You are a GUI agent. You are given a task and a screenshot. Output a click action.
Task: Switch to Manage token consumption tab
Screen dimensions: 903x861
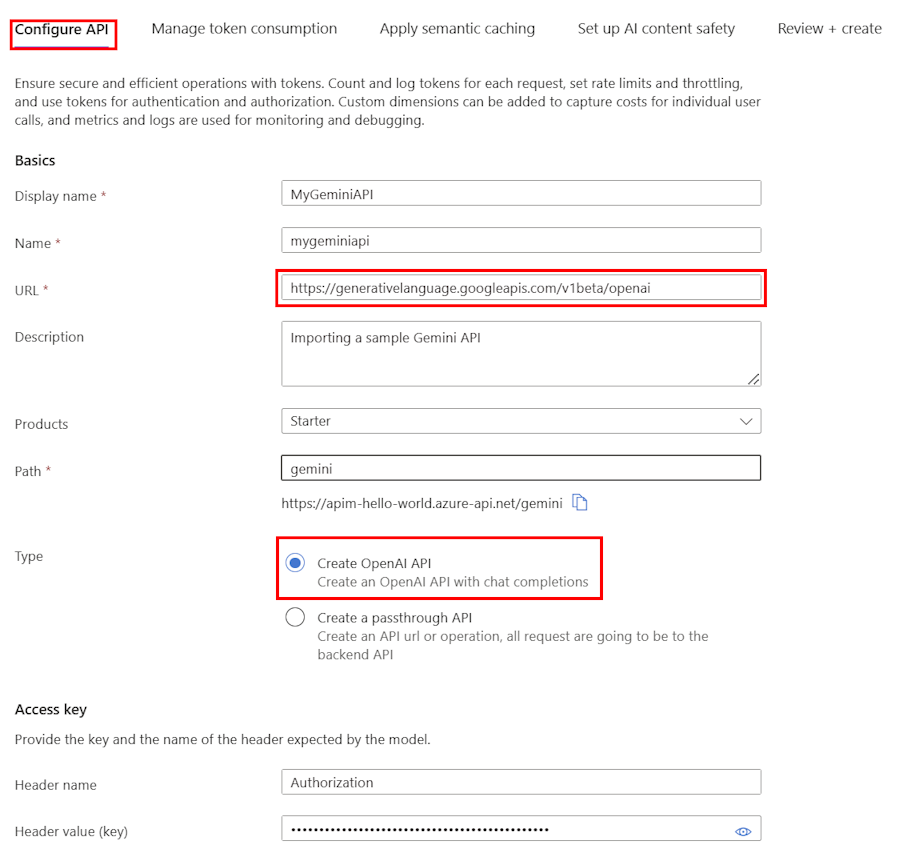coord(244,29)
